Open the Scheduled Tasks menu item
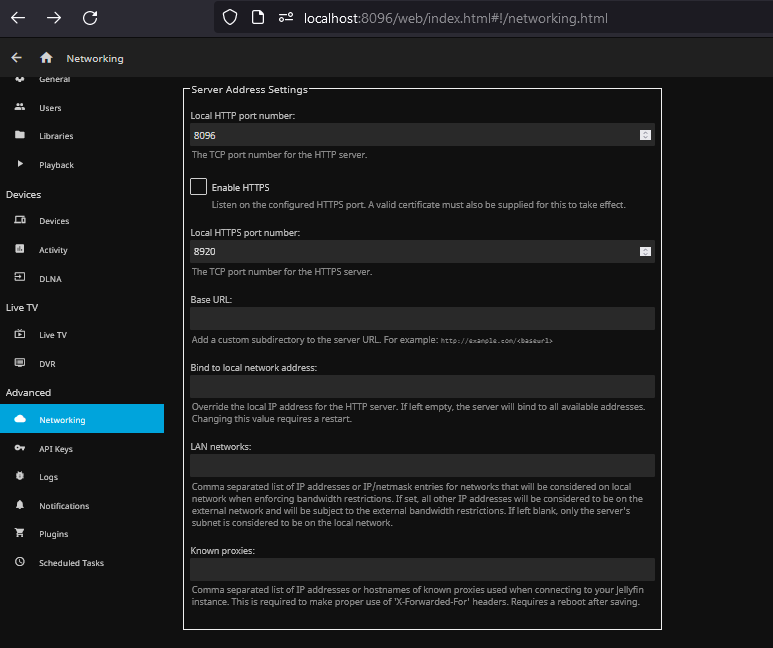 pyautogui.click(x=71, y=563)
